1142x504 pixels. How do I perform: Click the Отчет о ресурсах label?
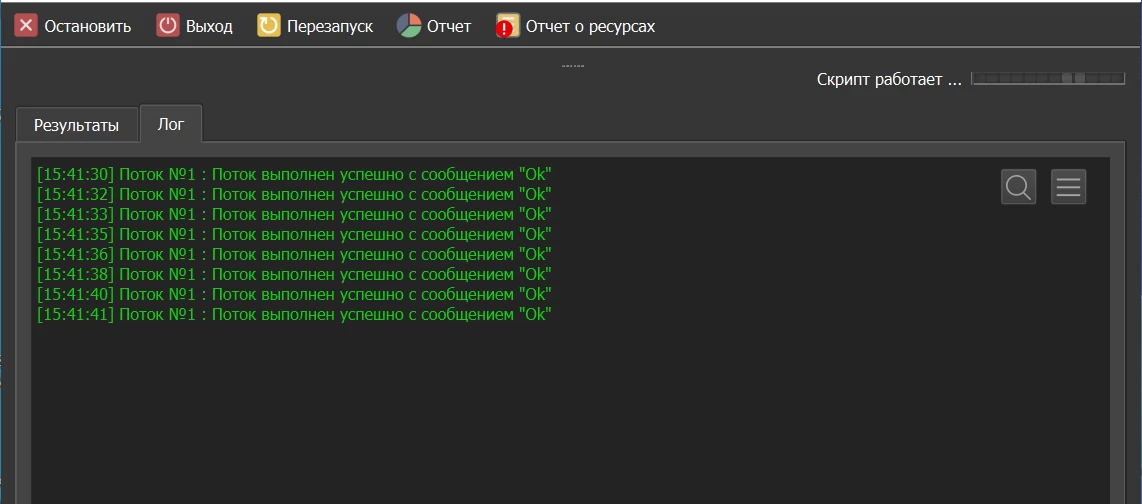(591, 27)
